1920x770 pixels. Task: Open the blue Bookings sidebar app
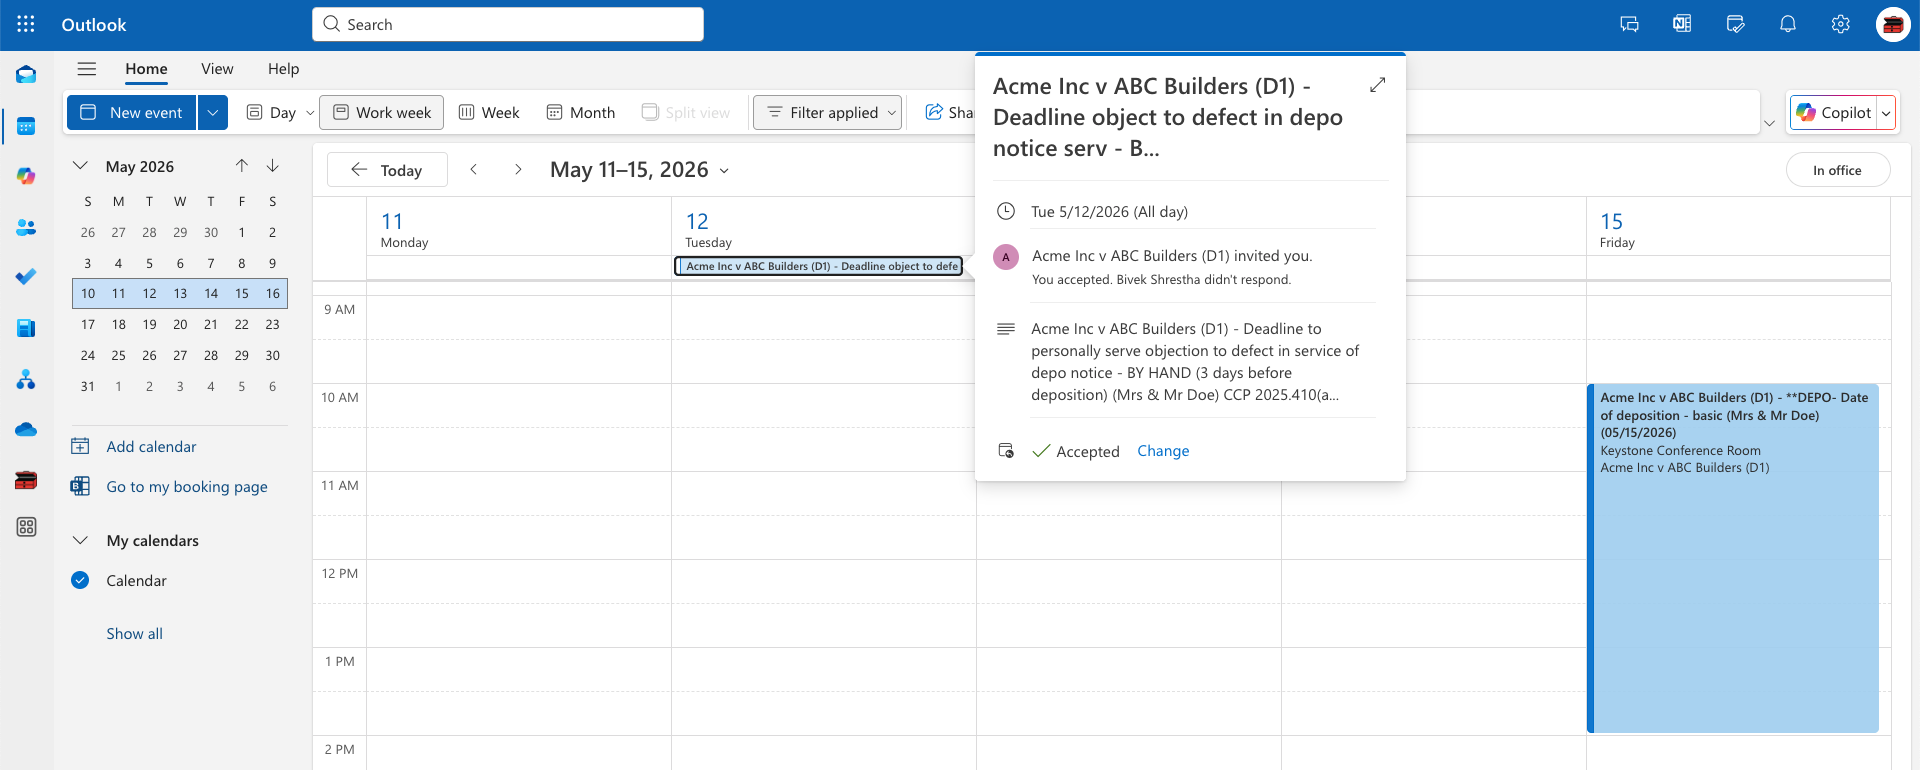26,328
